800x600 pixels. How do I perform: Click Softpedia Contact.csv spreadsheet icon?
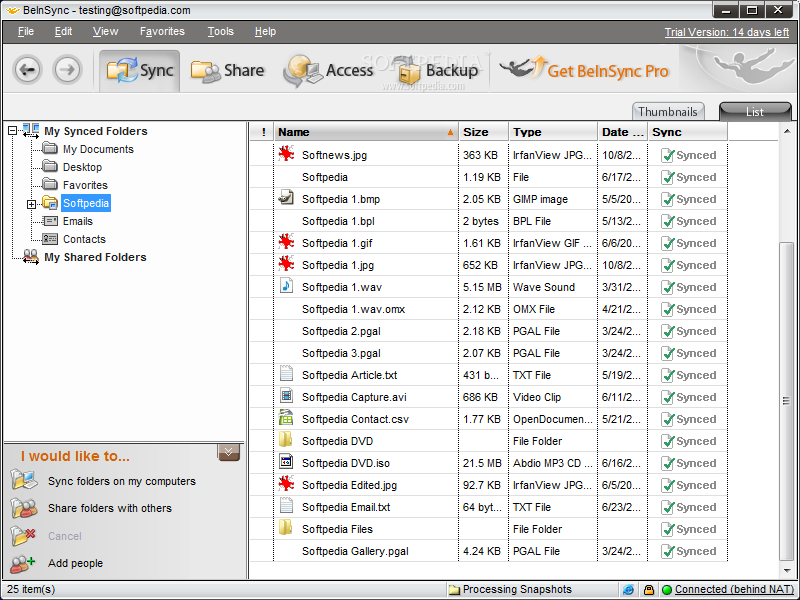tap(286, 417)
